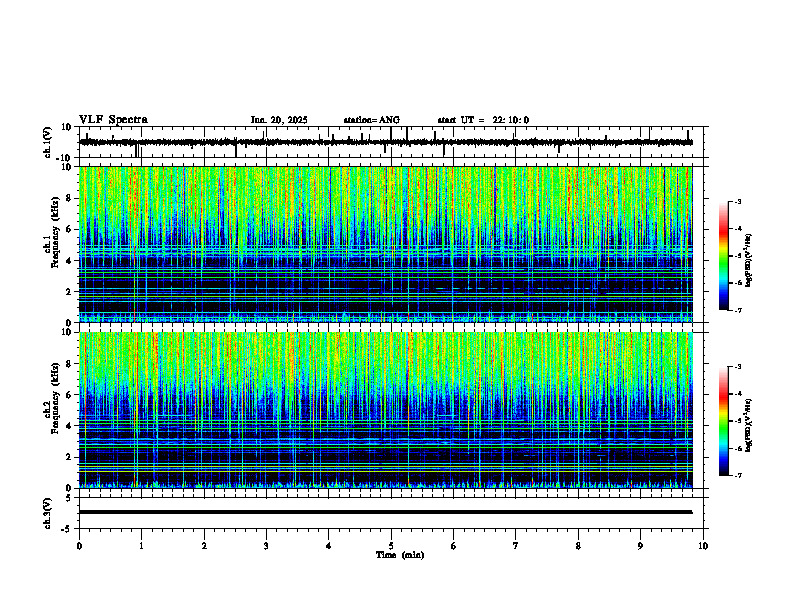Image resolution: width=792 pixels, height=612 pixels.
Task: Click the "-7" value below the ch.2 colorbar
Action: 738,475
